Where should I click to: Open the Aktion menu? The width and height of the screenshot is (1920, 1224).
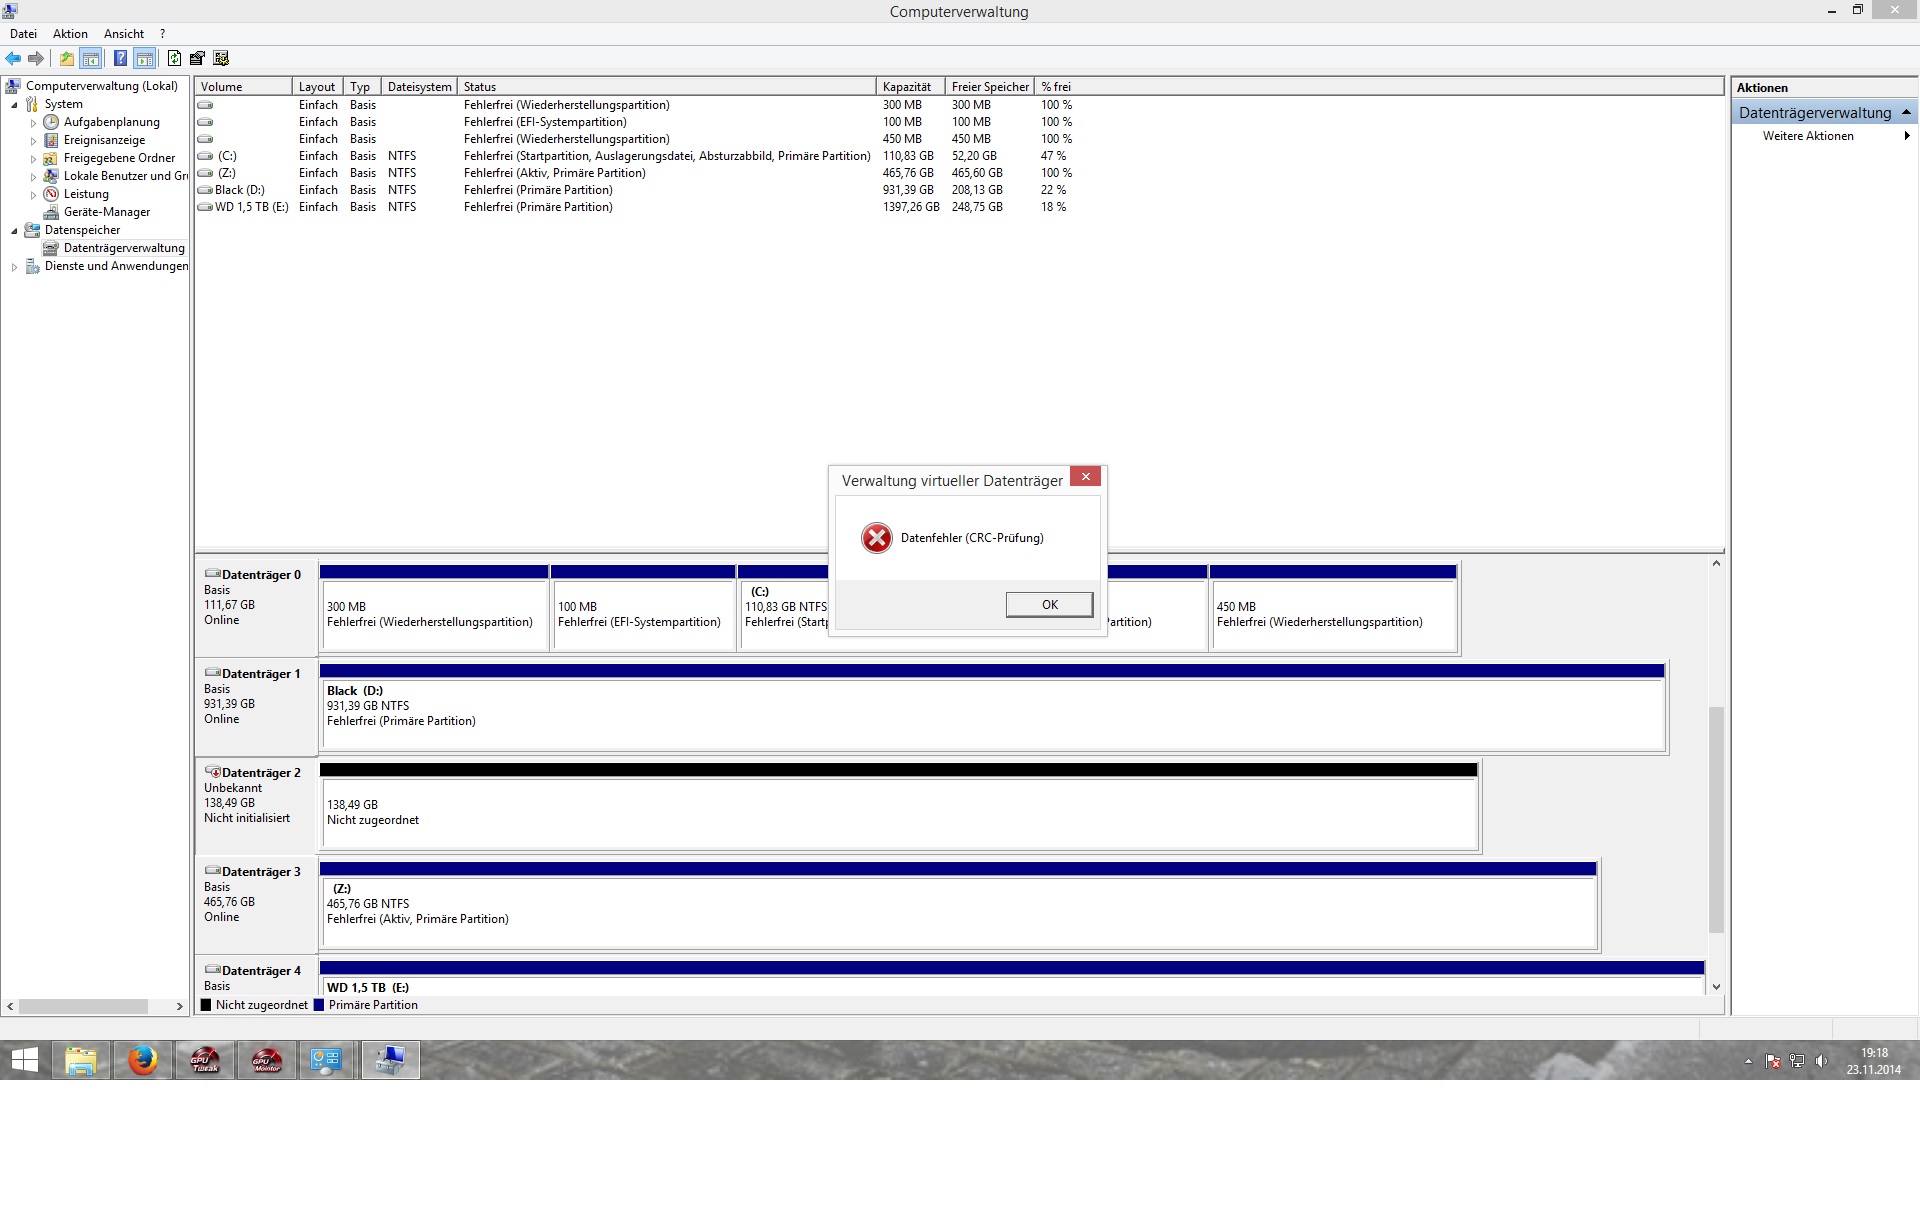[x=70, y=33]
